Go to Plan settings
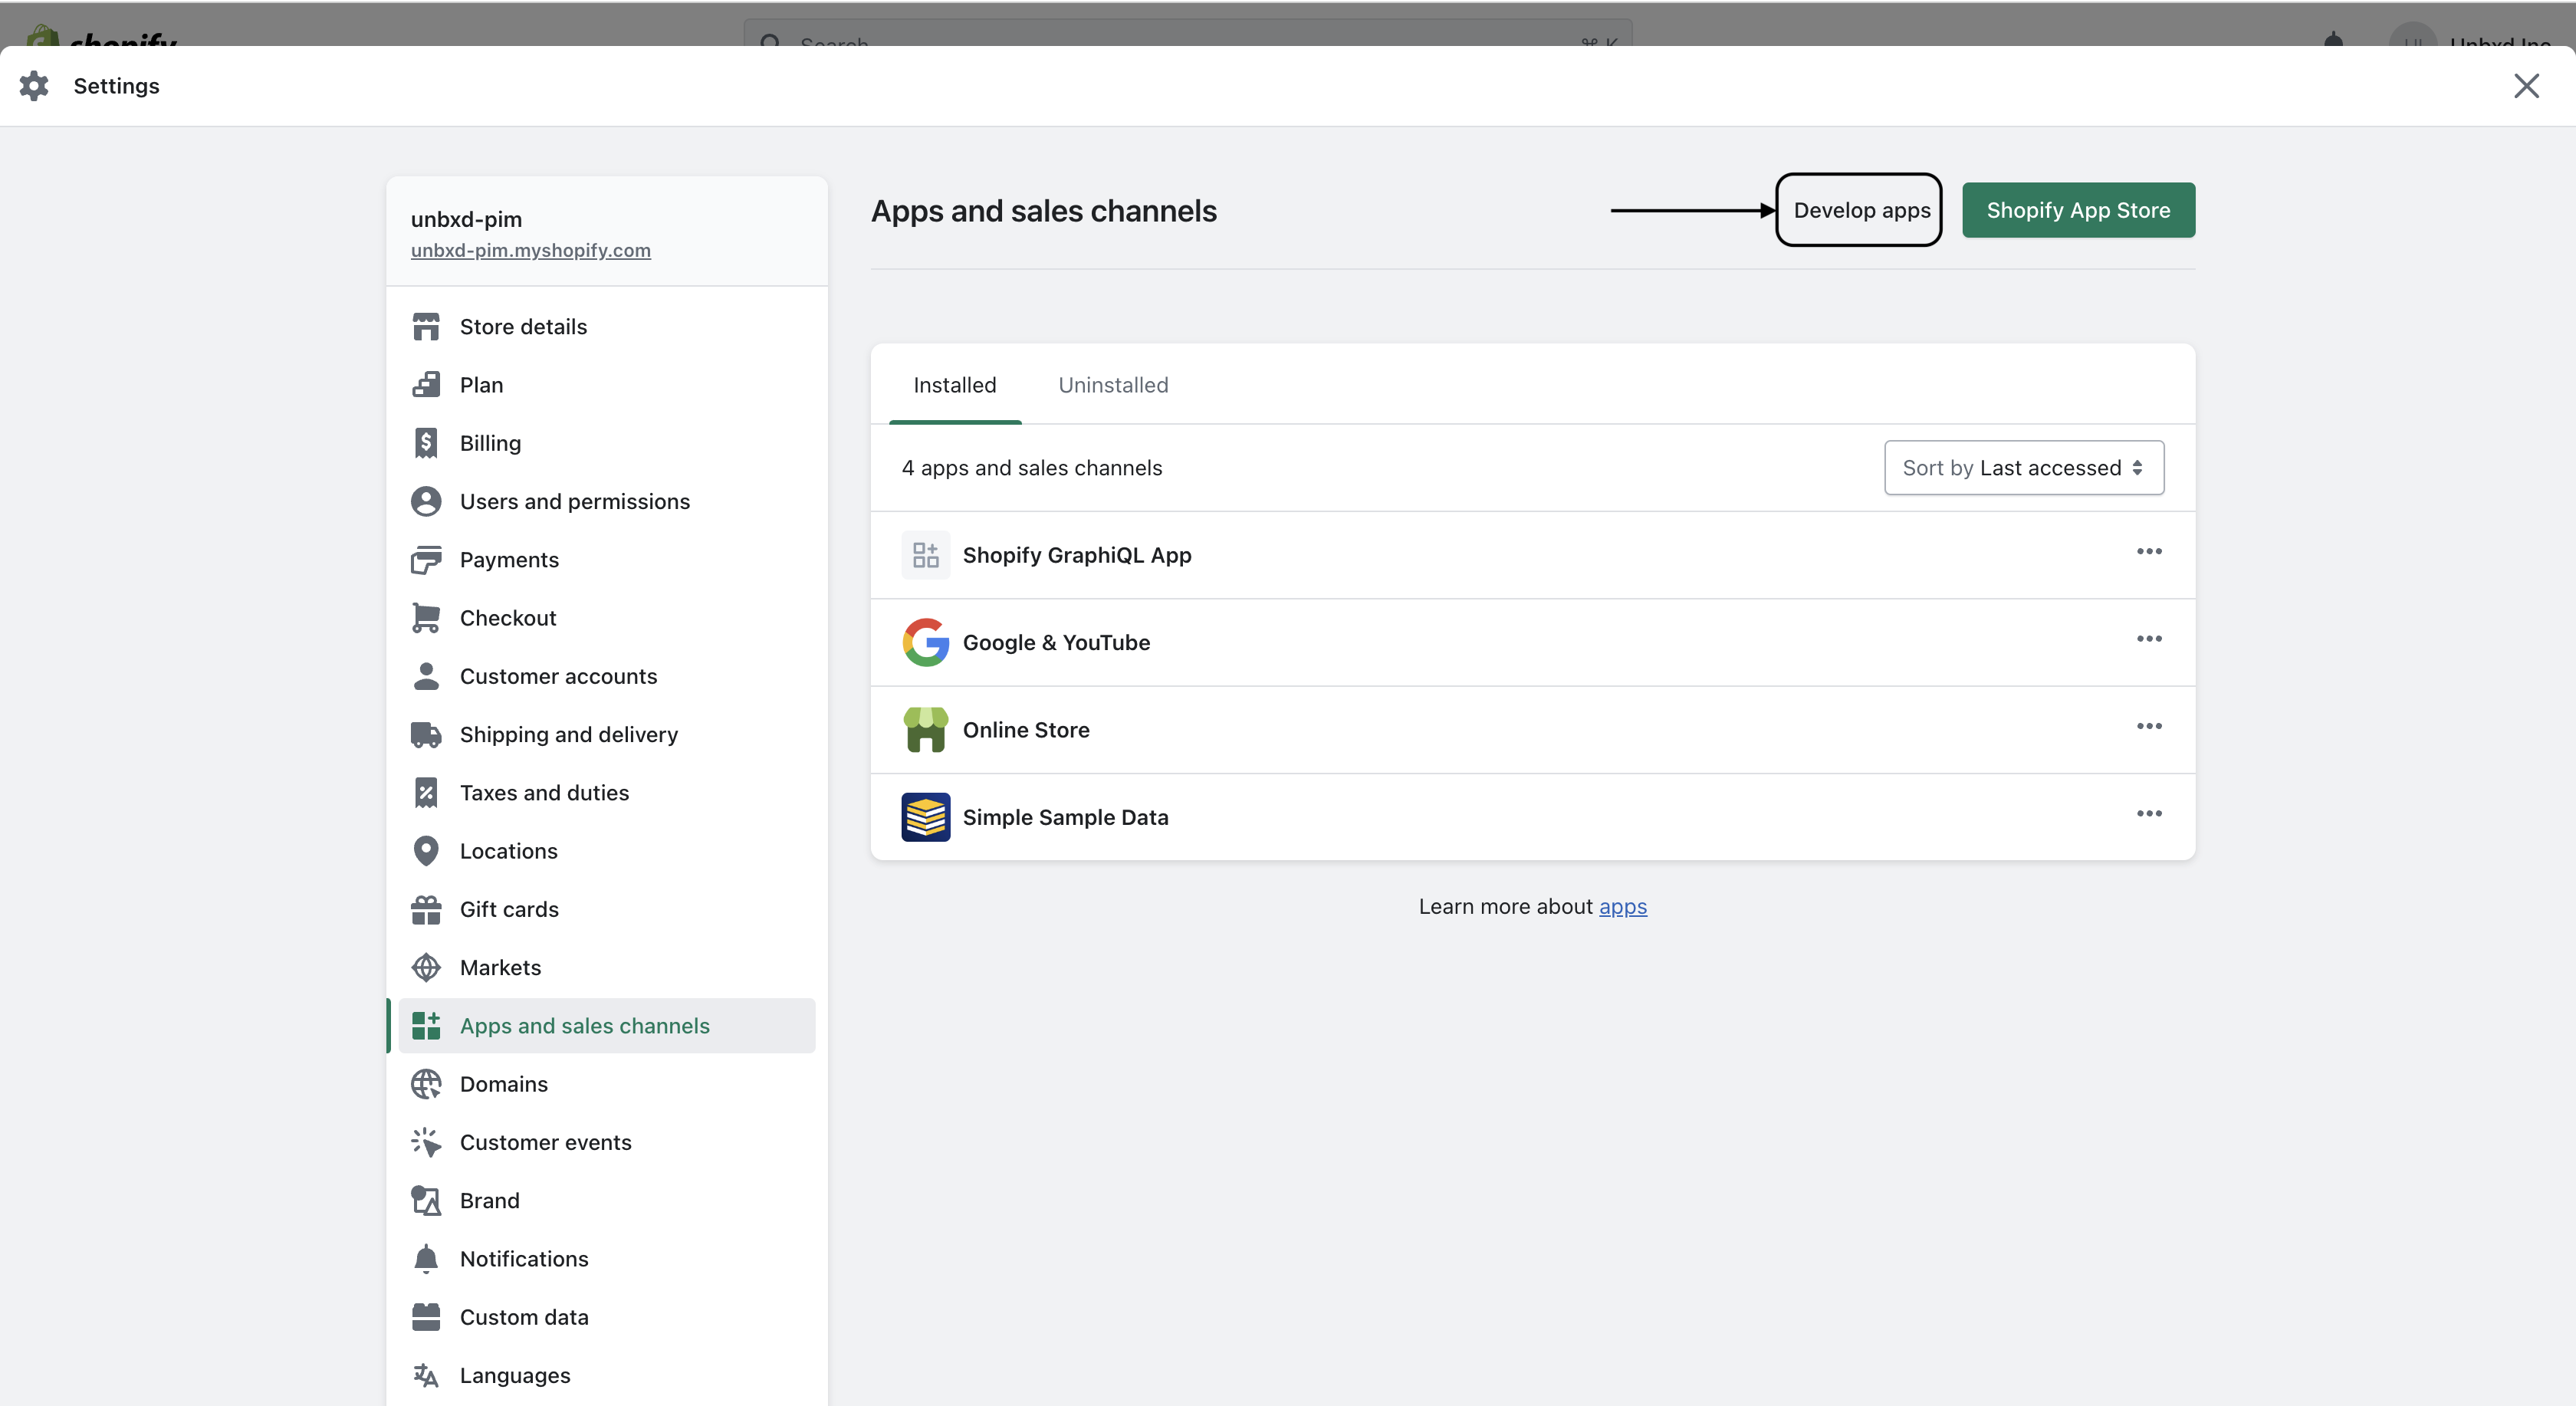The height and width of the screenshot is (1406, 2576). tap(607, 385)
